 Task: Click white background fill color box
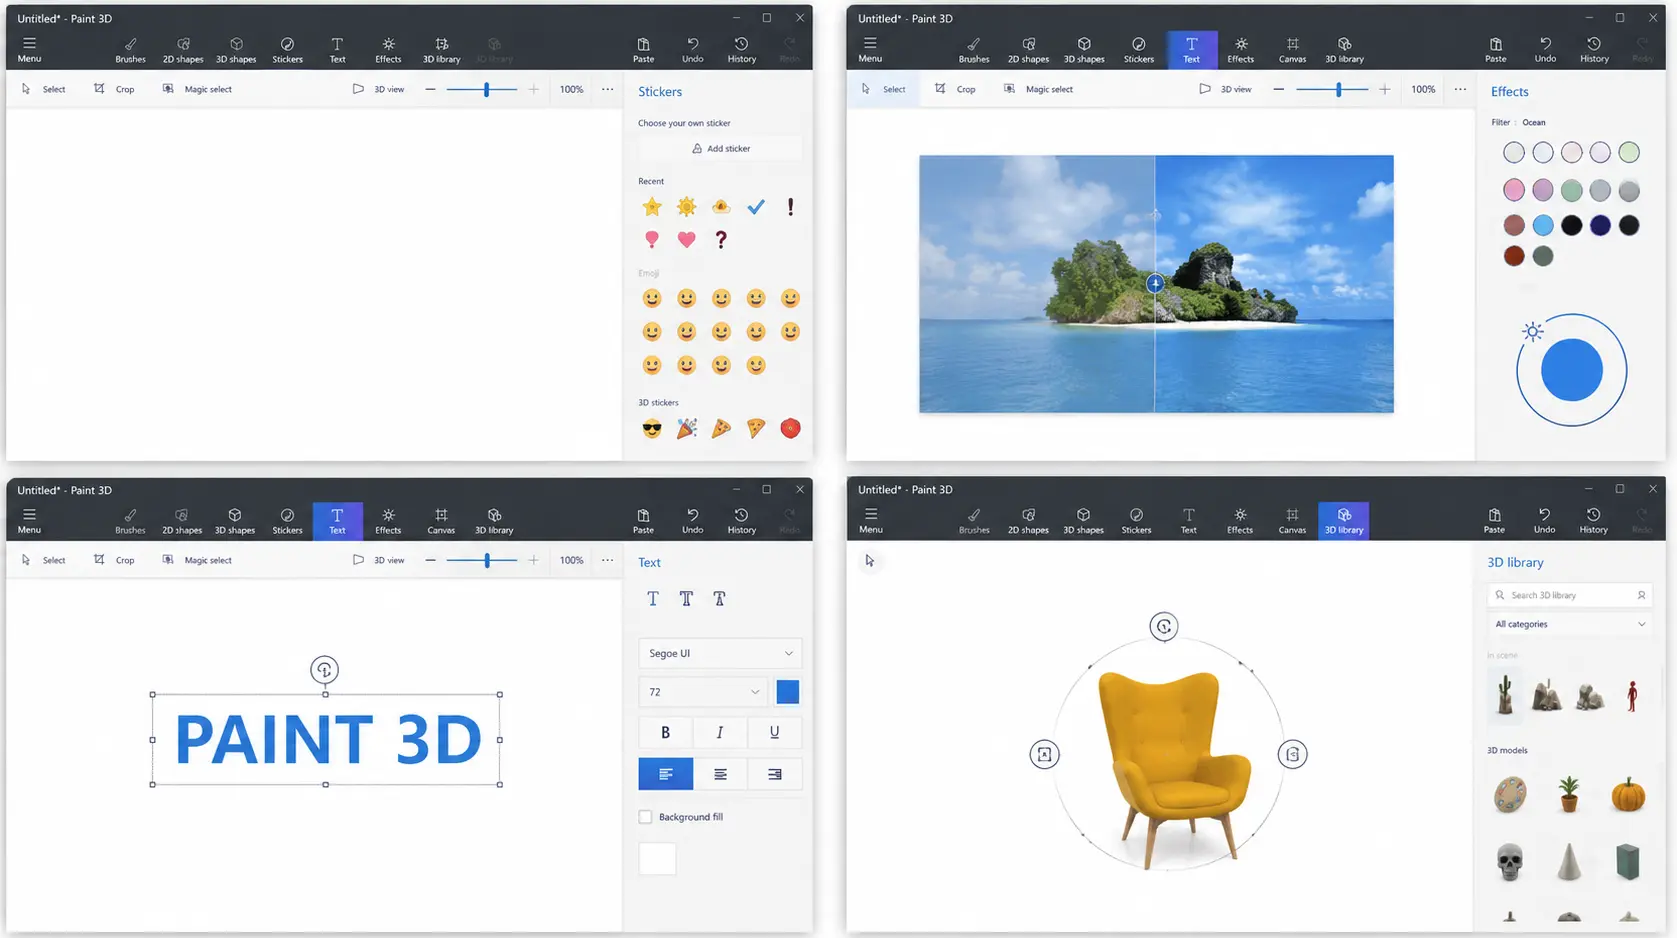click(x=657, y=858)
